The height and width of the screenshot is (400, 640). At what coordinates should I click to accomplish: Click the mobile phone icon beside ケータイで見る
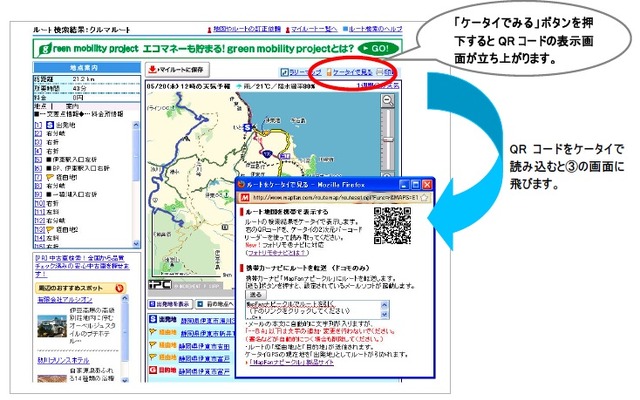click(329, 72)
